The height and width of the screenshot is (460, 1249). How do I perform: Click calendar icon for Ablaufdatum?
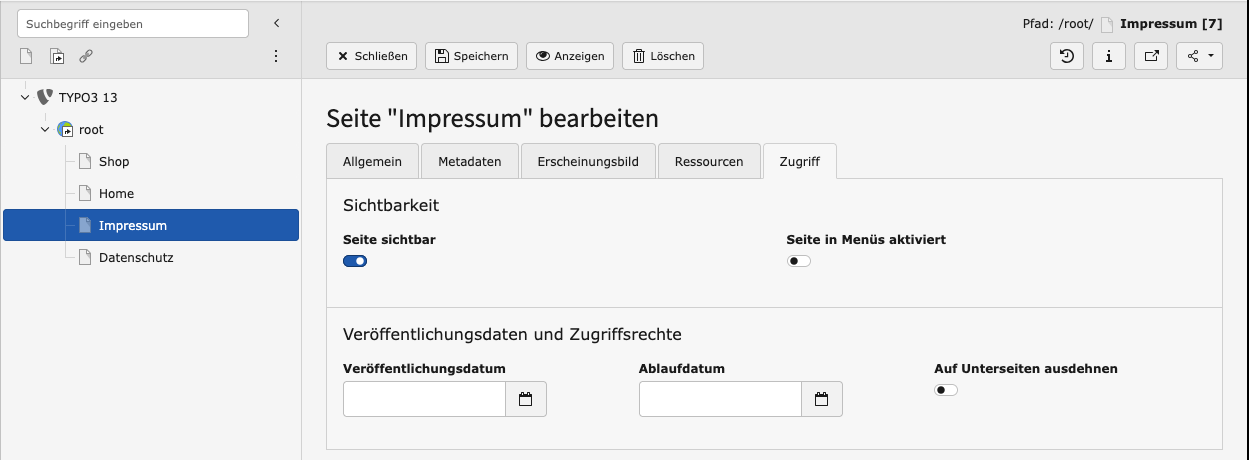tap(822, 399)
